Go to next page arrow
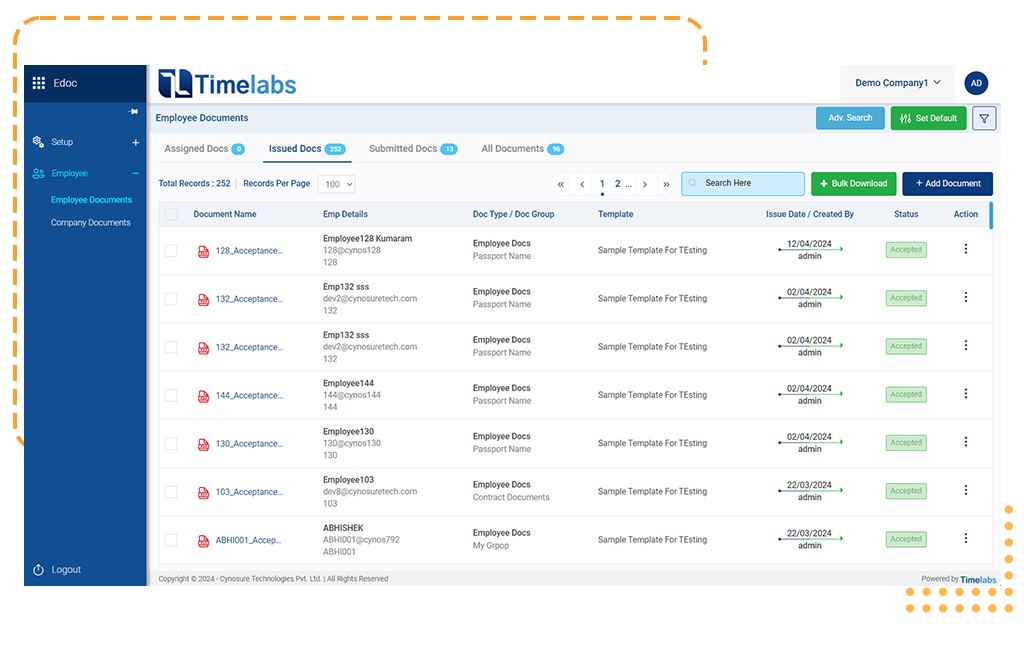This screenshot has height=650, width=1024. (x=645, y=184)
